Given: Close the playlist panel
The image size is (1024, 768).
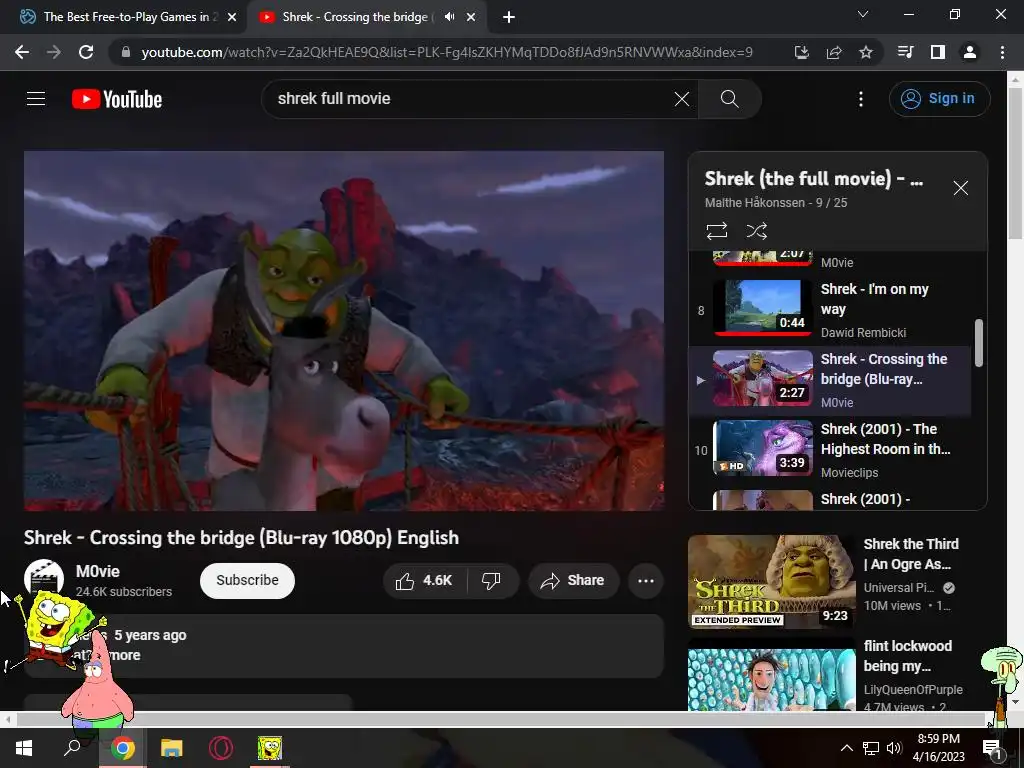Looking at the screenshot, I should [961, 188].
